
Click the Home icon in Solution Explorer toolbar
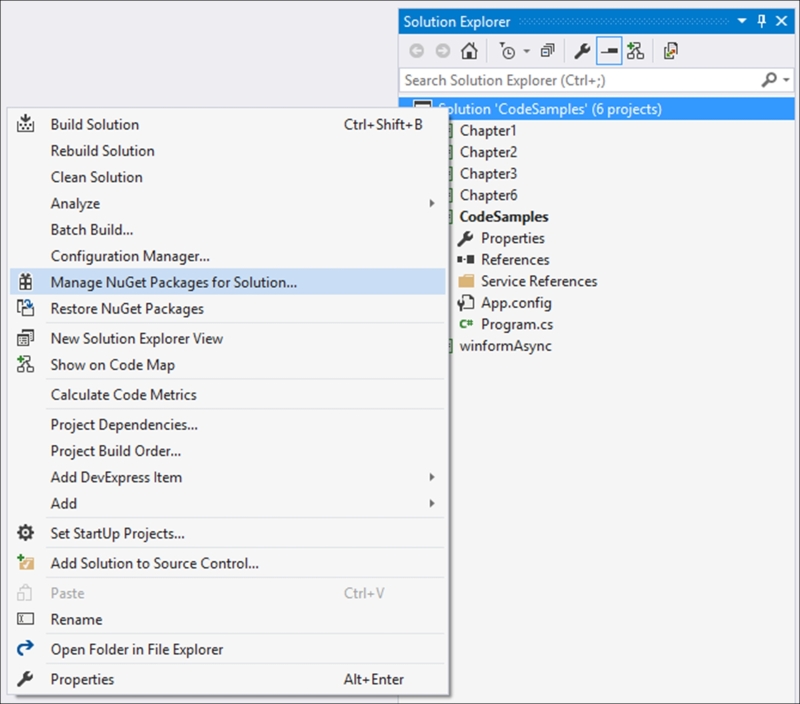[x=469, y=51]
